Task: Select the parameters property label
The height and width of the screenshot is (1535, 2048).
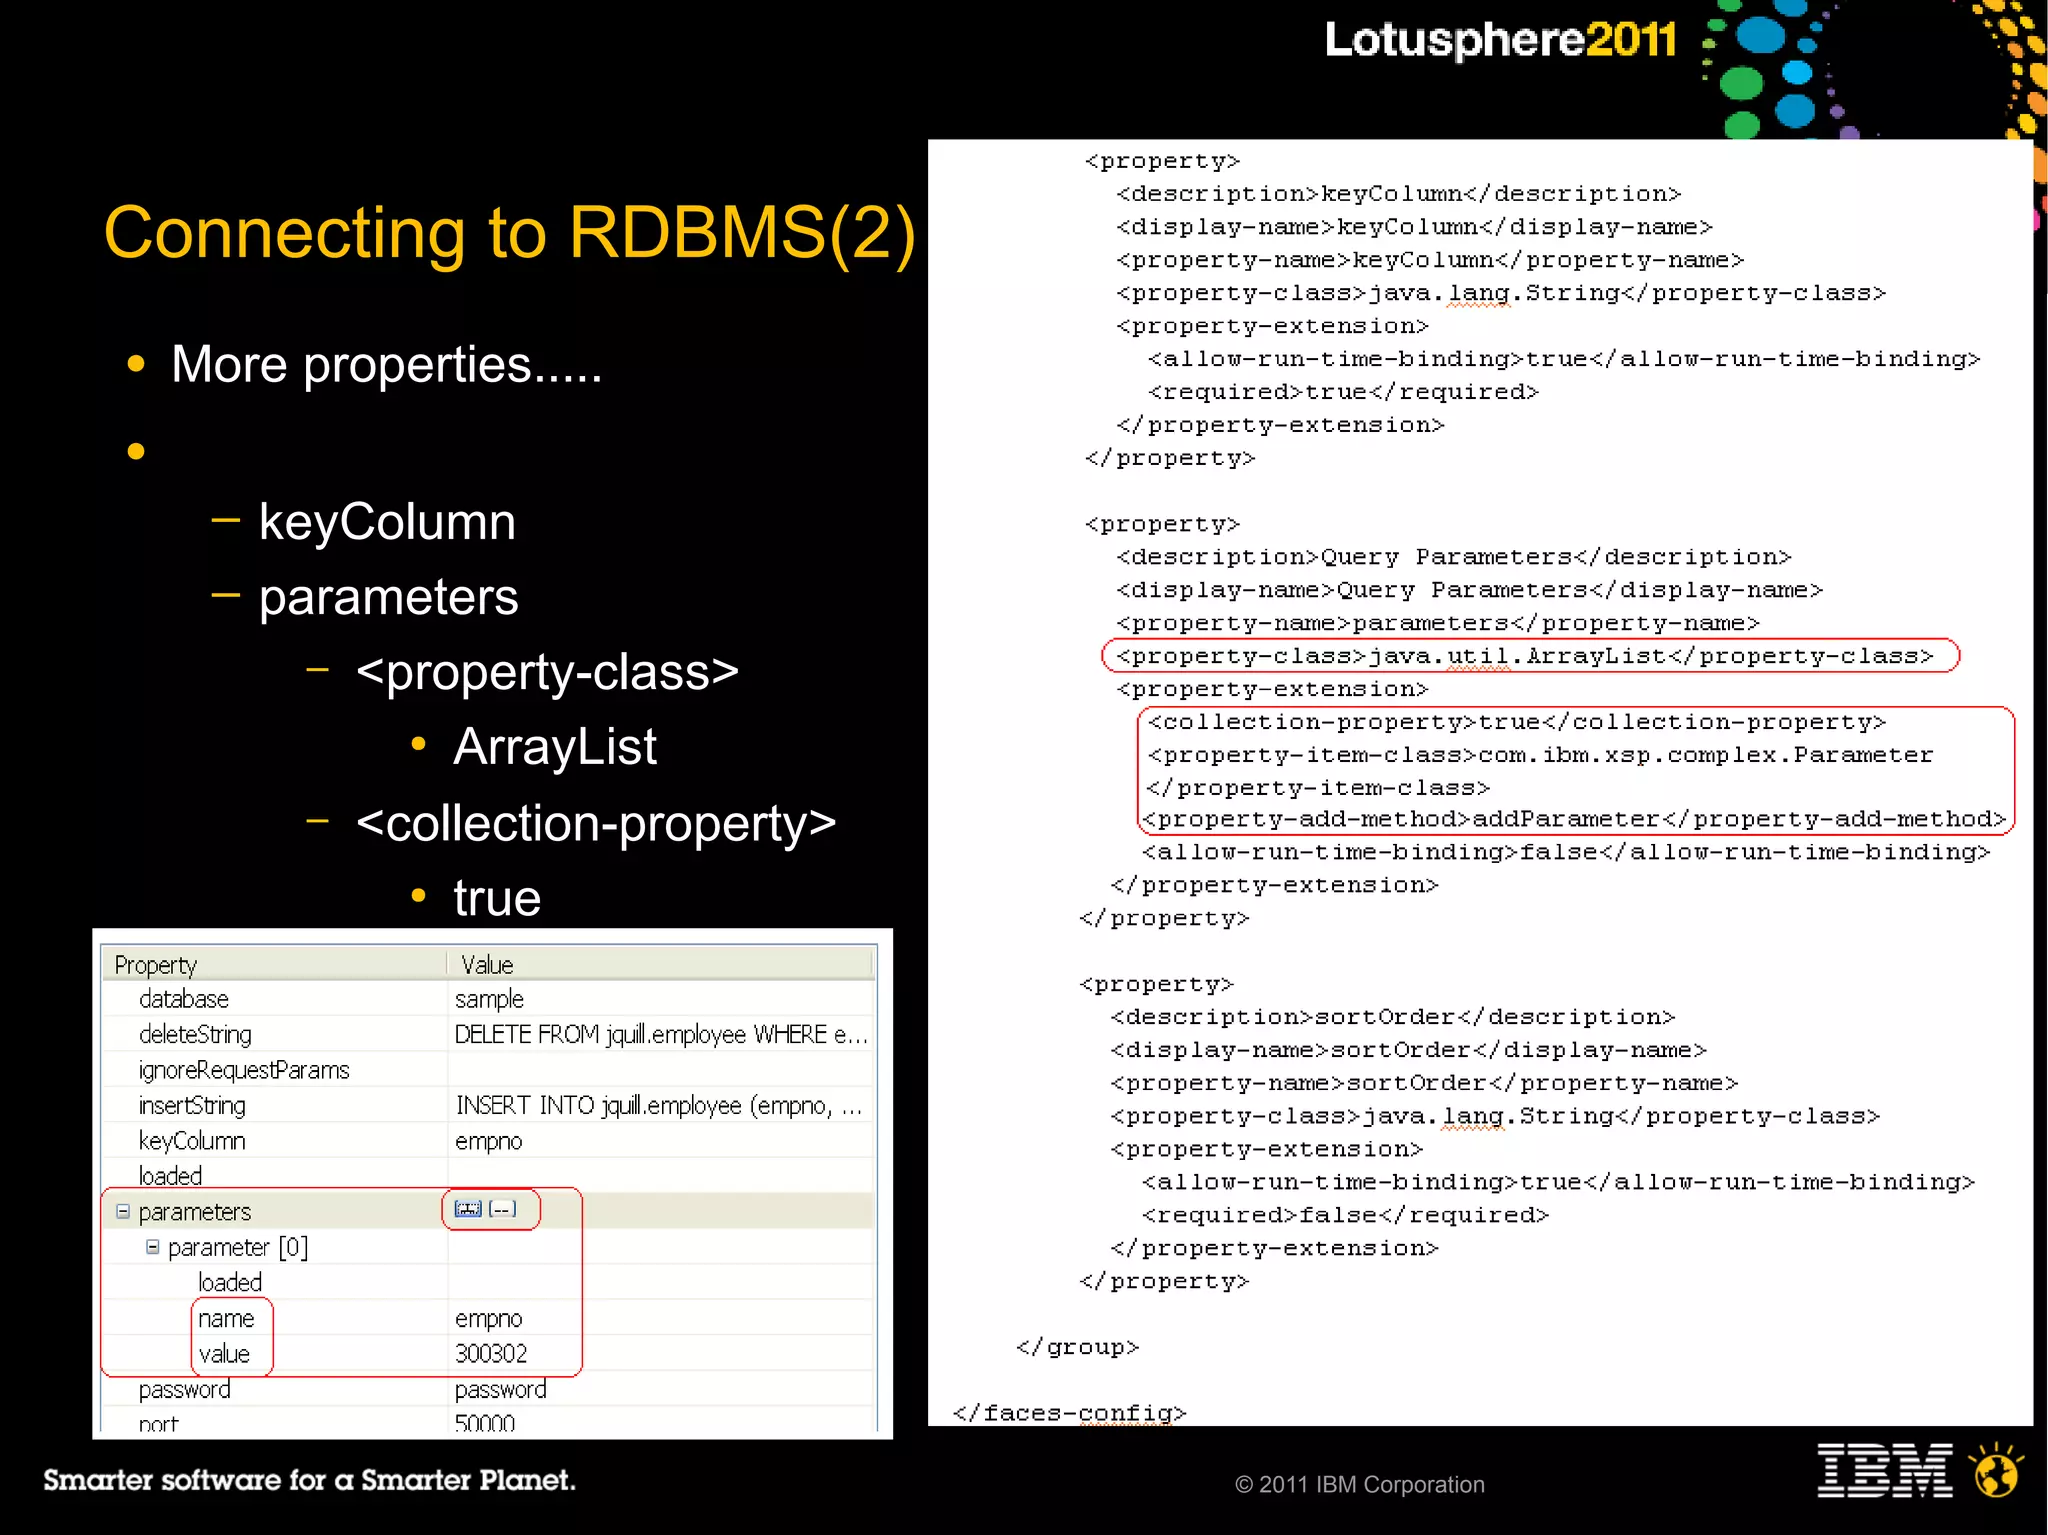Action: click(195, 1212)
